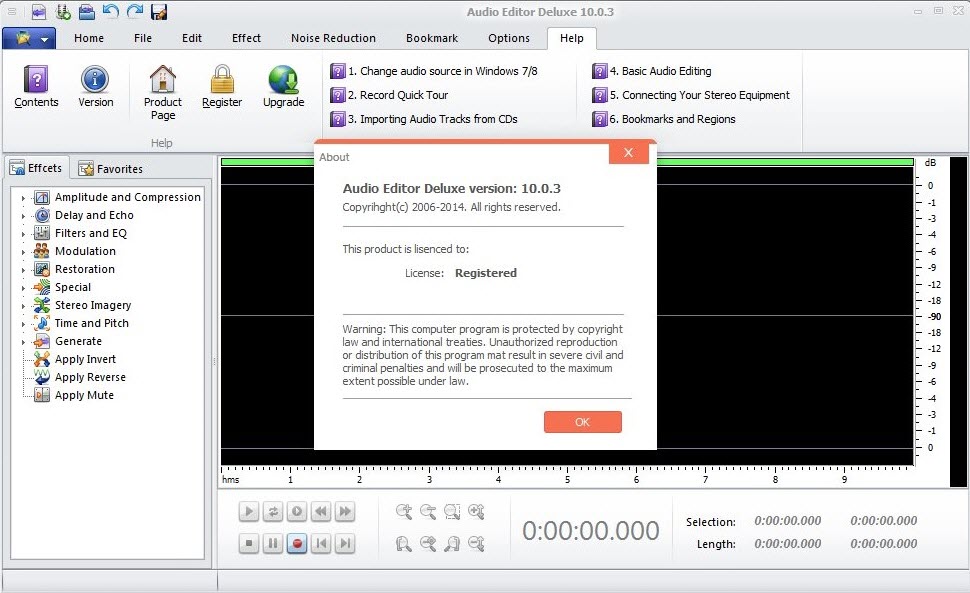Open the Bookmark ribbon tab

[432, 38]
